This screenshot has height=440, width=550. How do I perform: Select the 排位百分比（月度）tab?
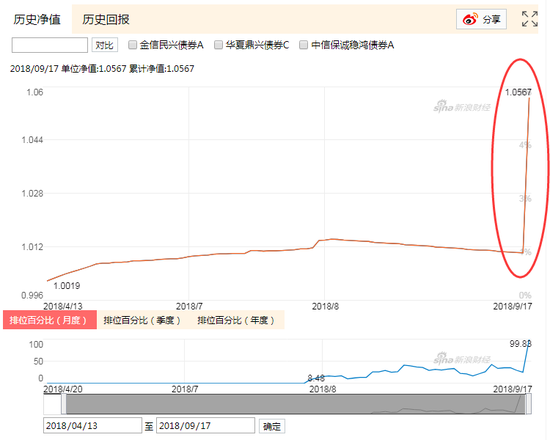[x=50, y=320]
